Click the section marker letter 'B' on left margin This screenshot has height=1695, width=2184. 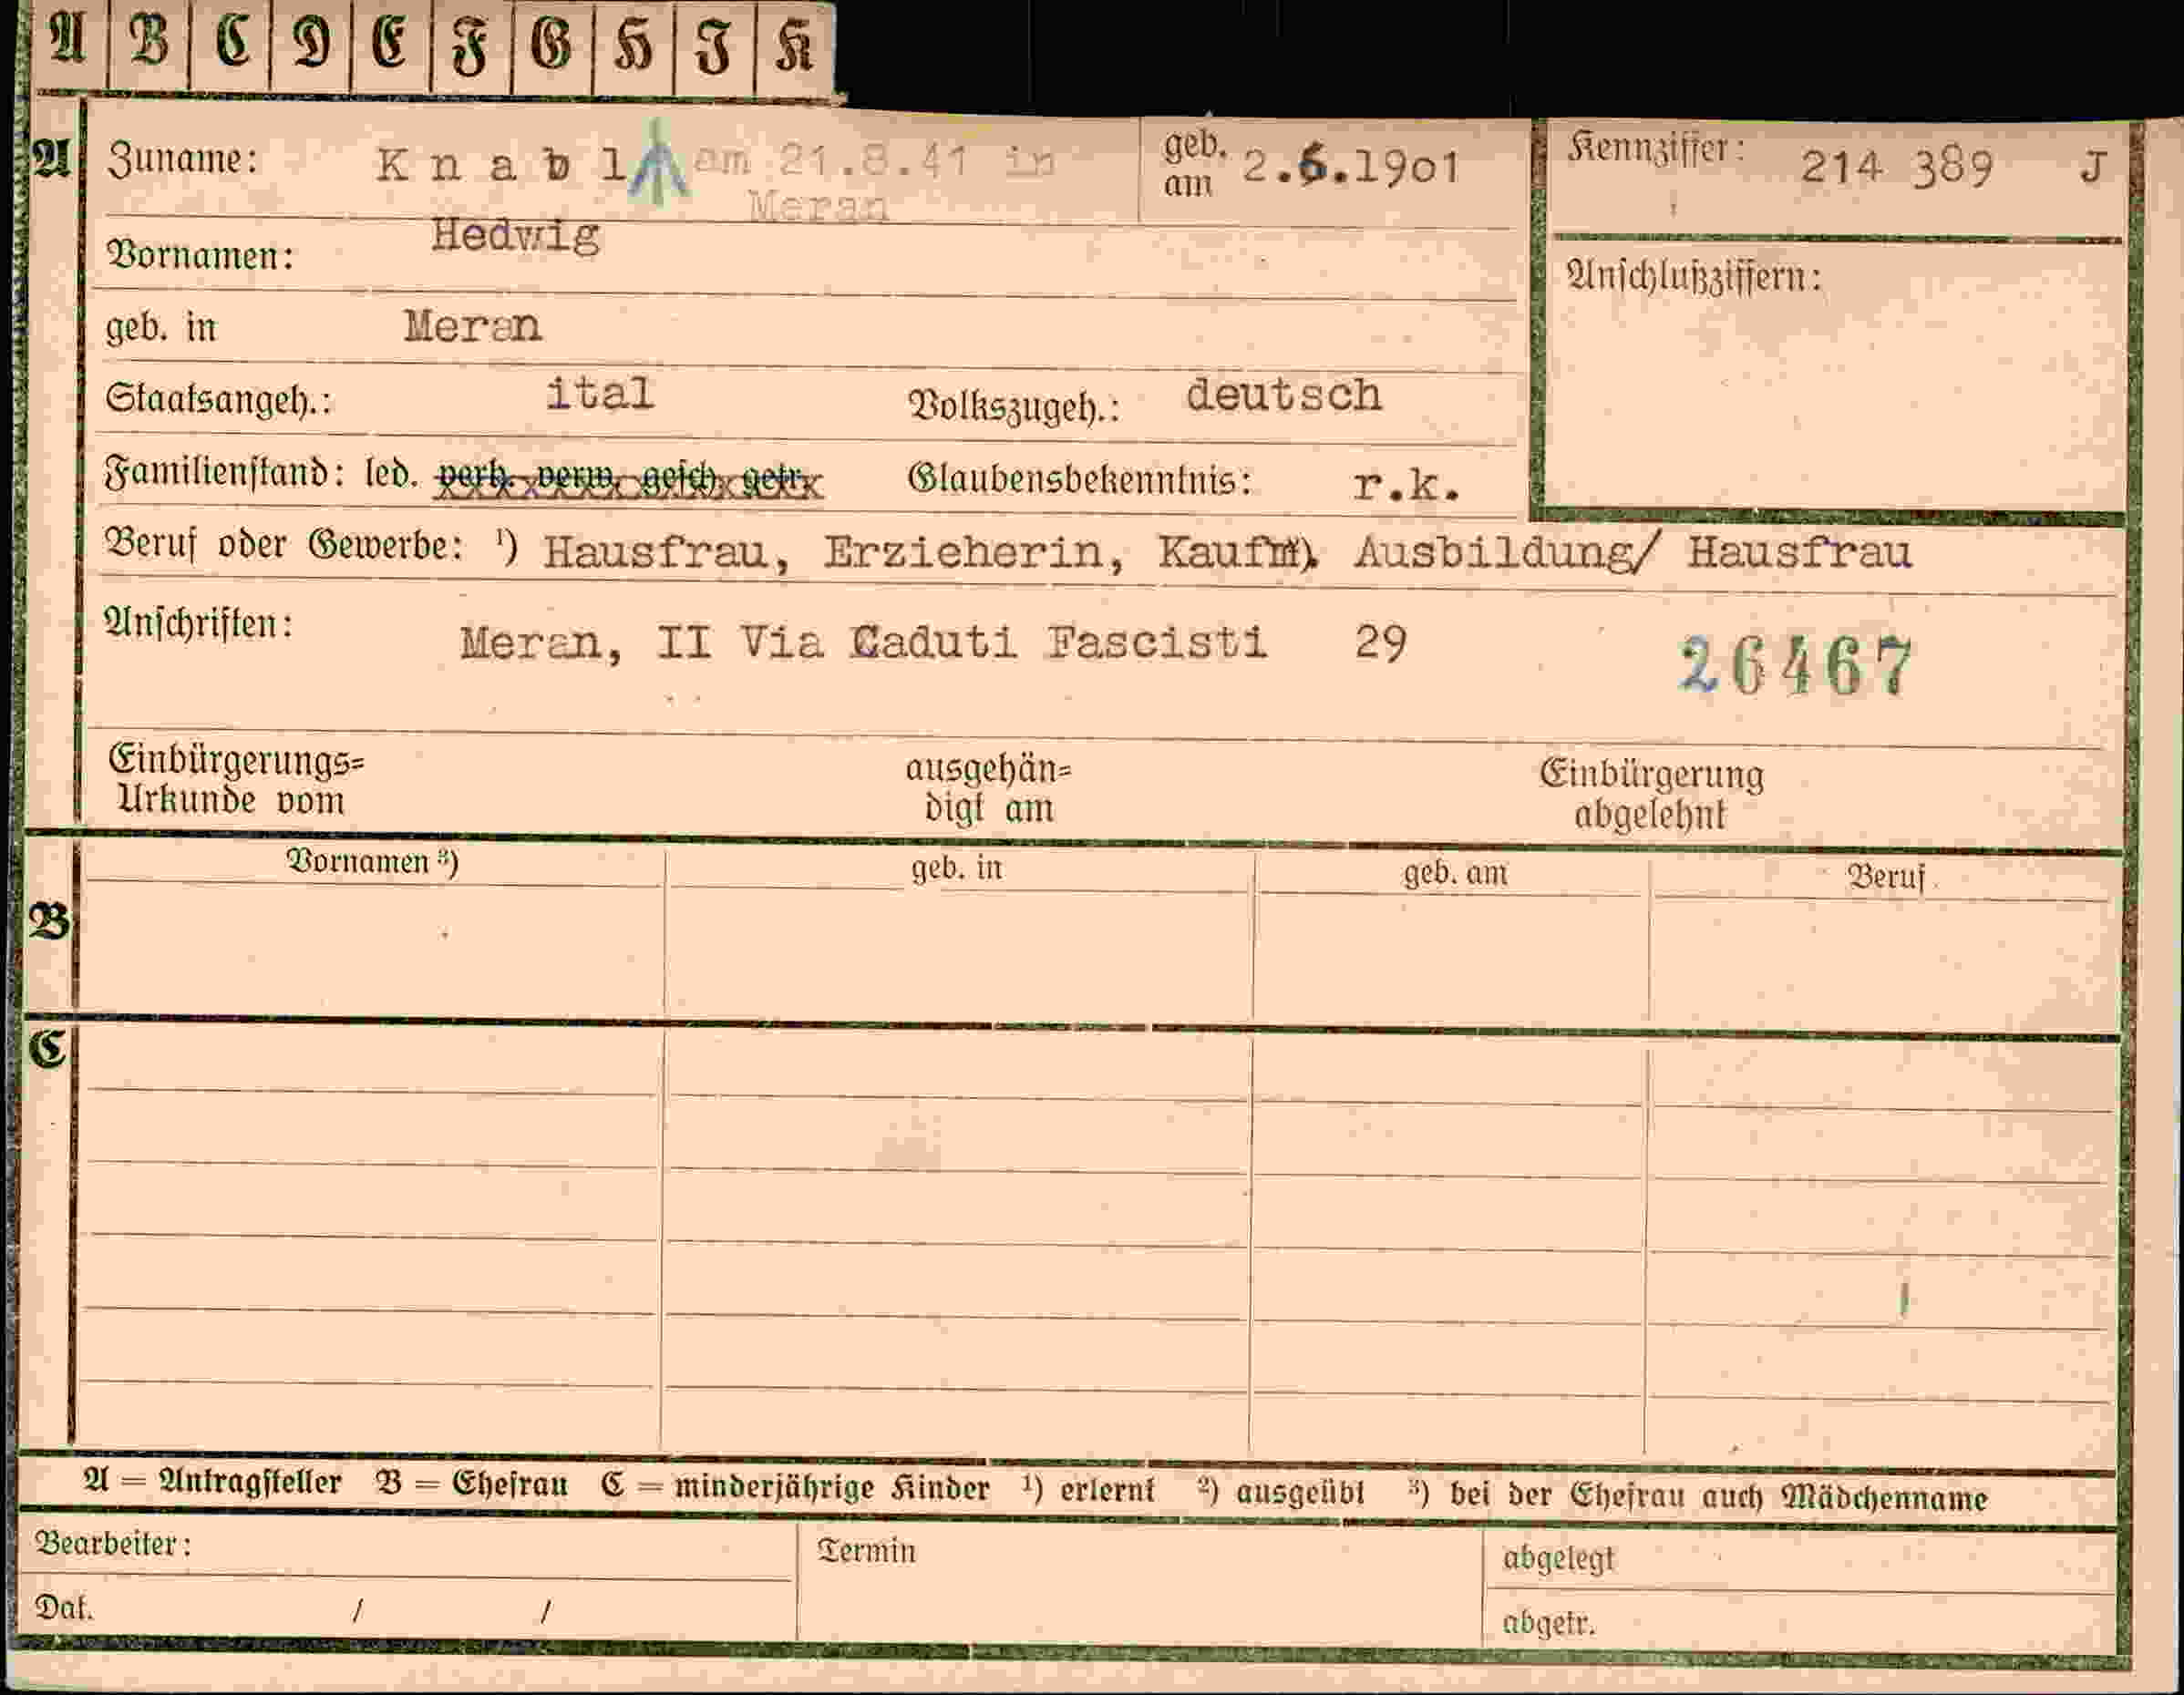48,922
